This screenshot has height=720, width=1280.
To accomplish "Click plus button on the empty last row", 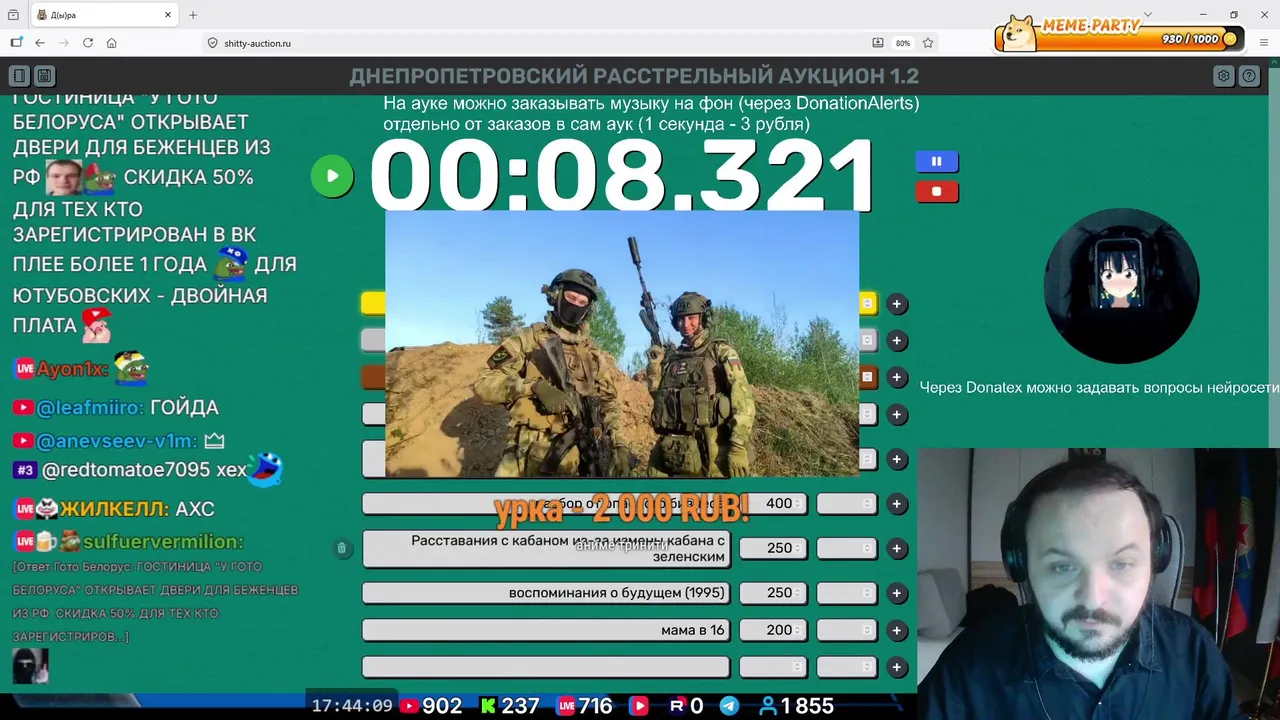I will (x=897, y=667).
